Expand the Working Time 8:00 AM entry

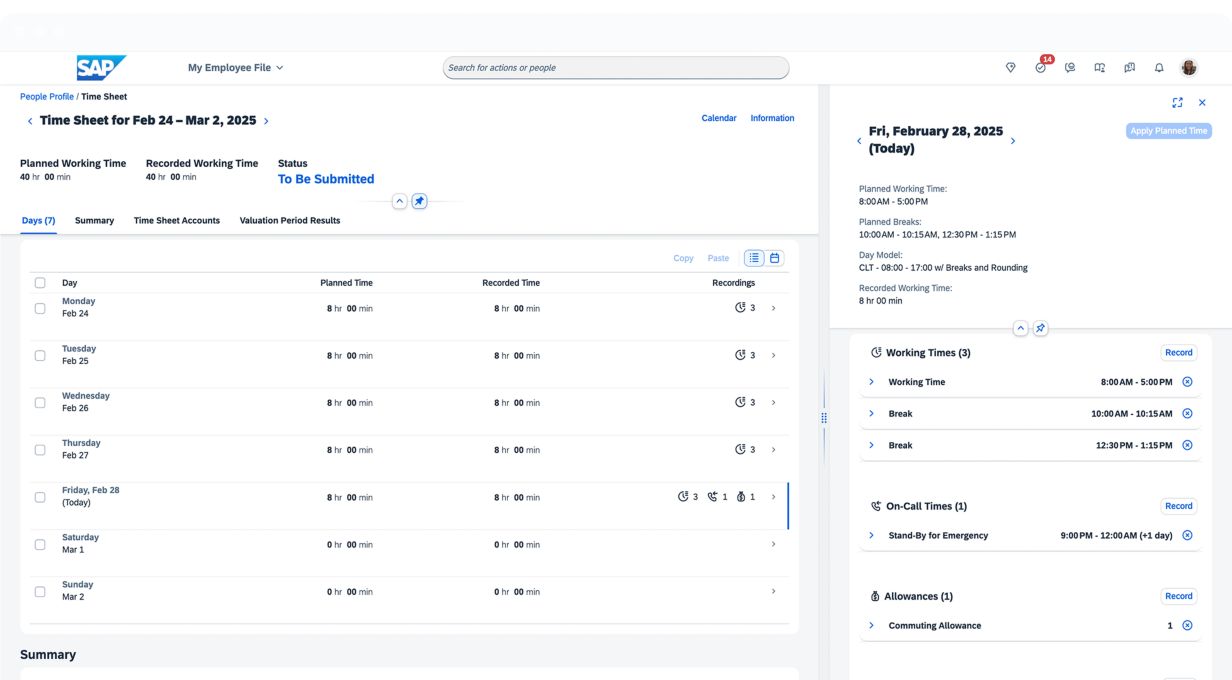coord(871,382)
